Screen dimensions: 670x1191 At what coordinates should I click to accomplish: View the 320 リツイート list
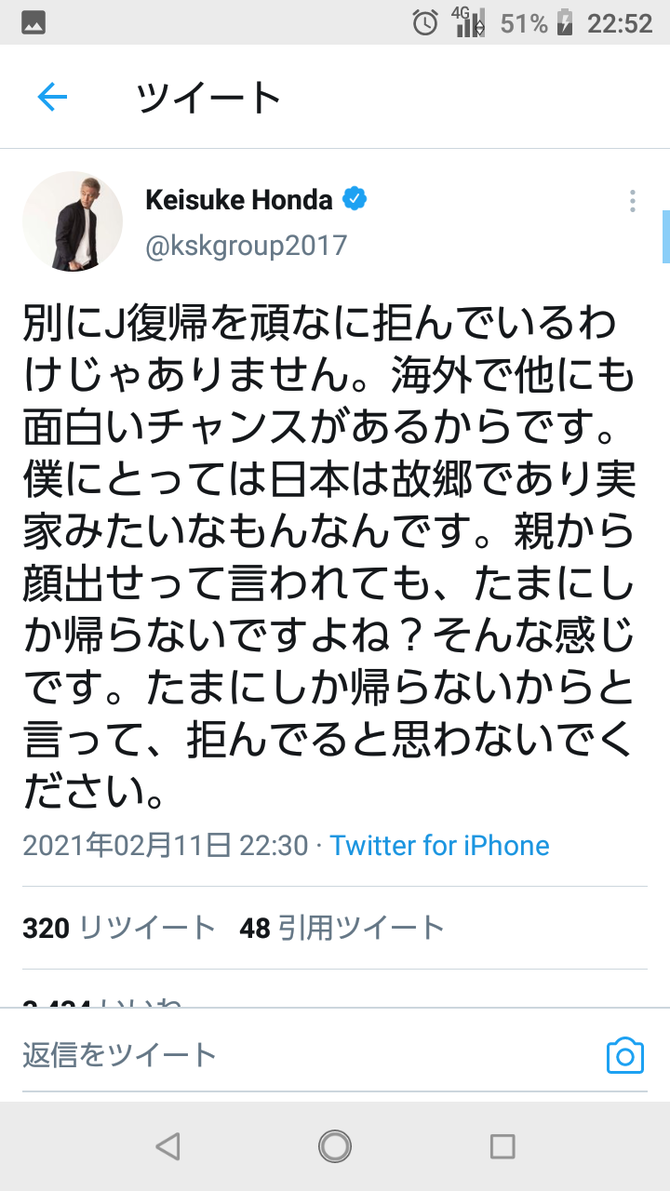pos(119,927)
